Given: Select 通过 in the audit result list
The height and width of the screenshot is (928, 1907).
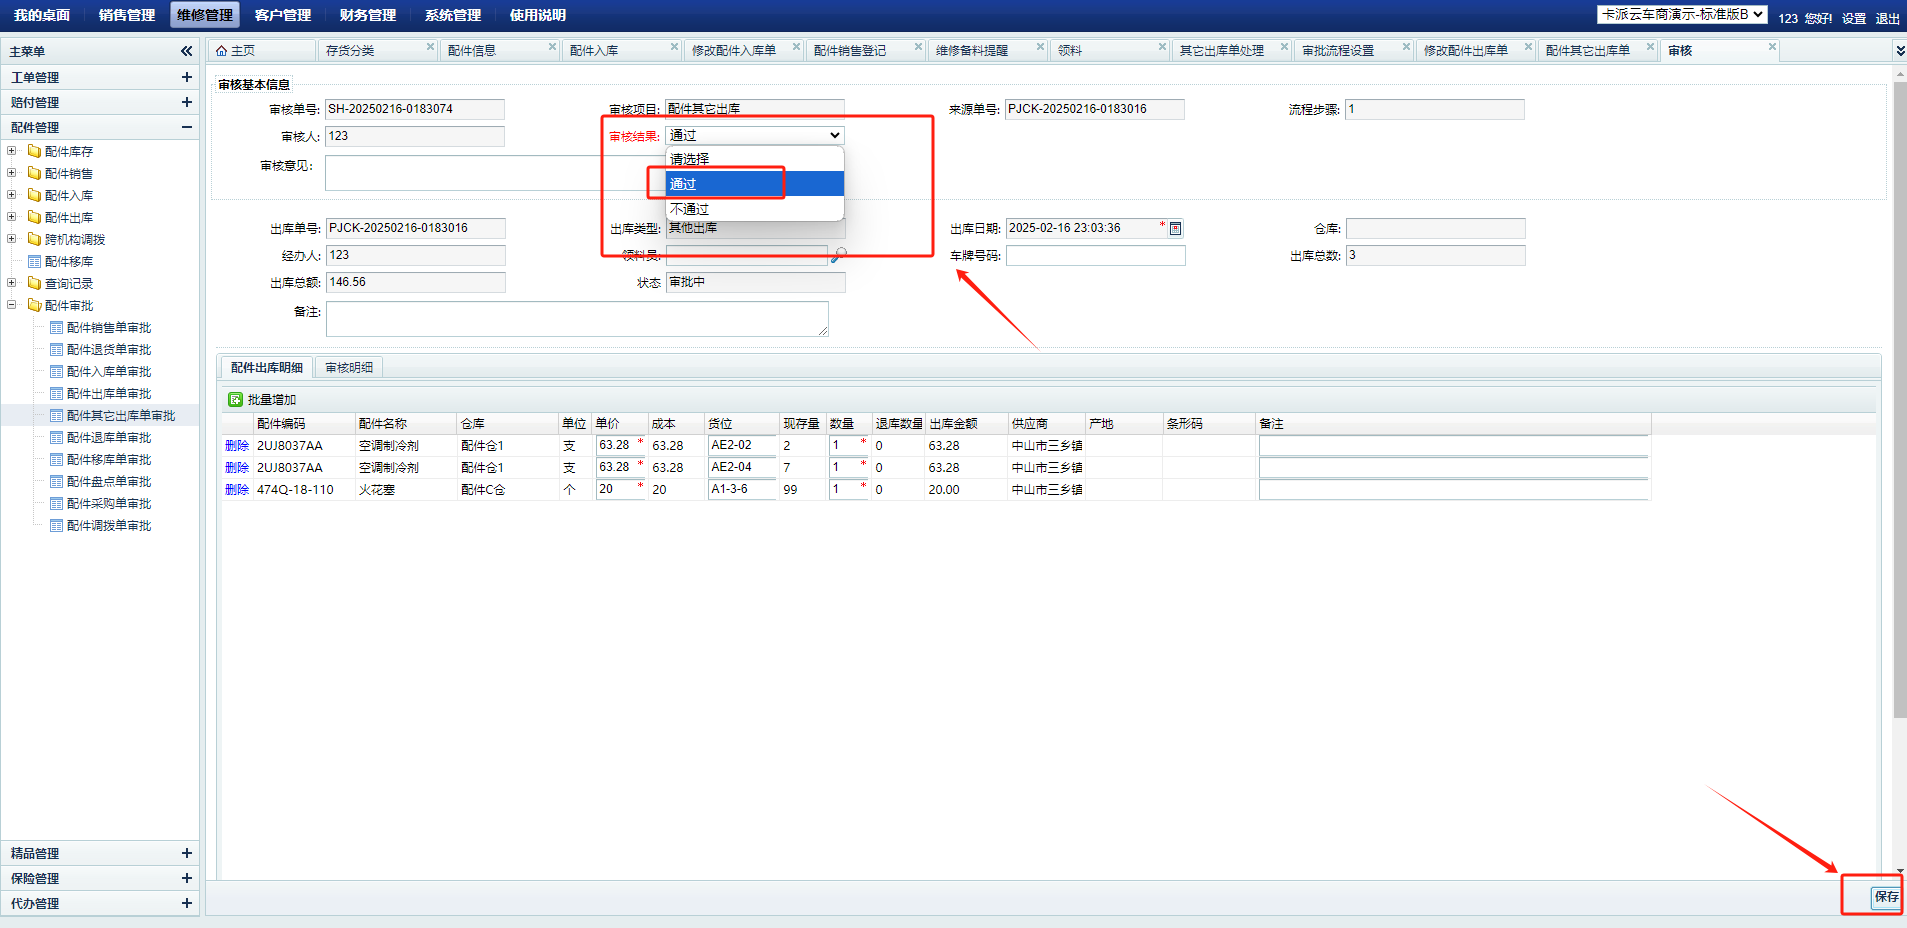Looking at the screenshot, I should [754, 184].
